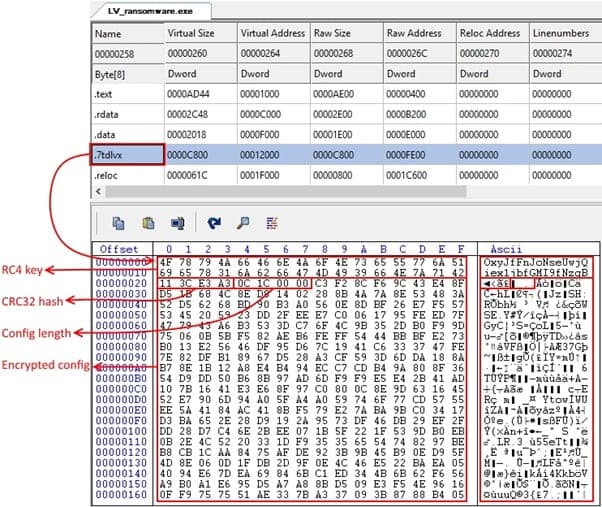Select the .text section row

(x=347, y=94)
